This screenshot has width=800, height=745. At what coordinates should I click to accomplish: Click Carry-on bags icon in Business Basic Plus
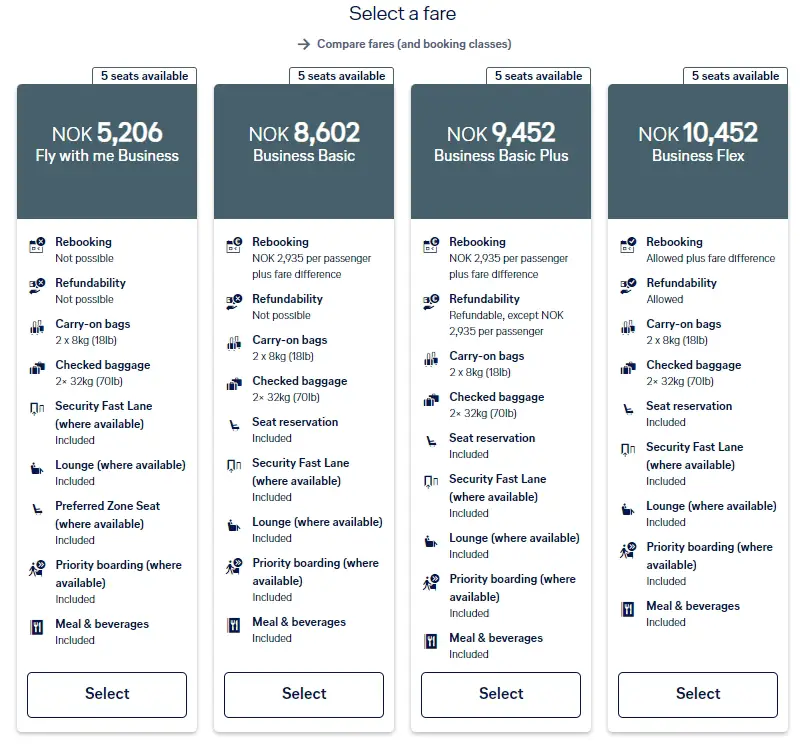point(432,357)
